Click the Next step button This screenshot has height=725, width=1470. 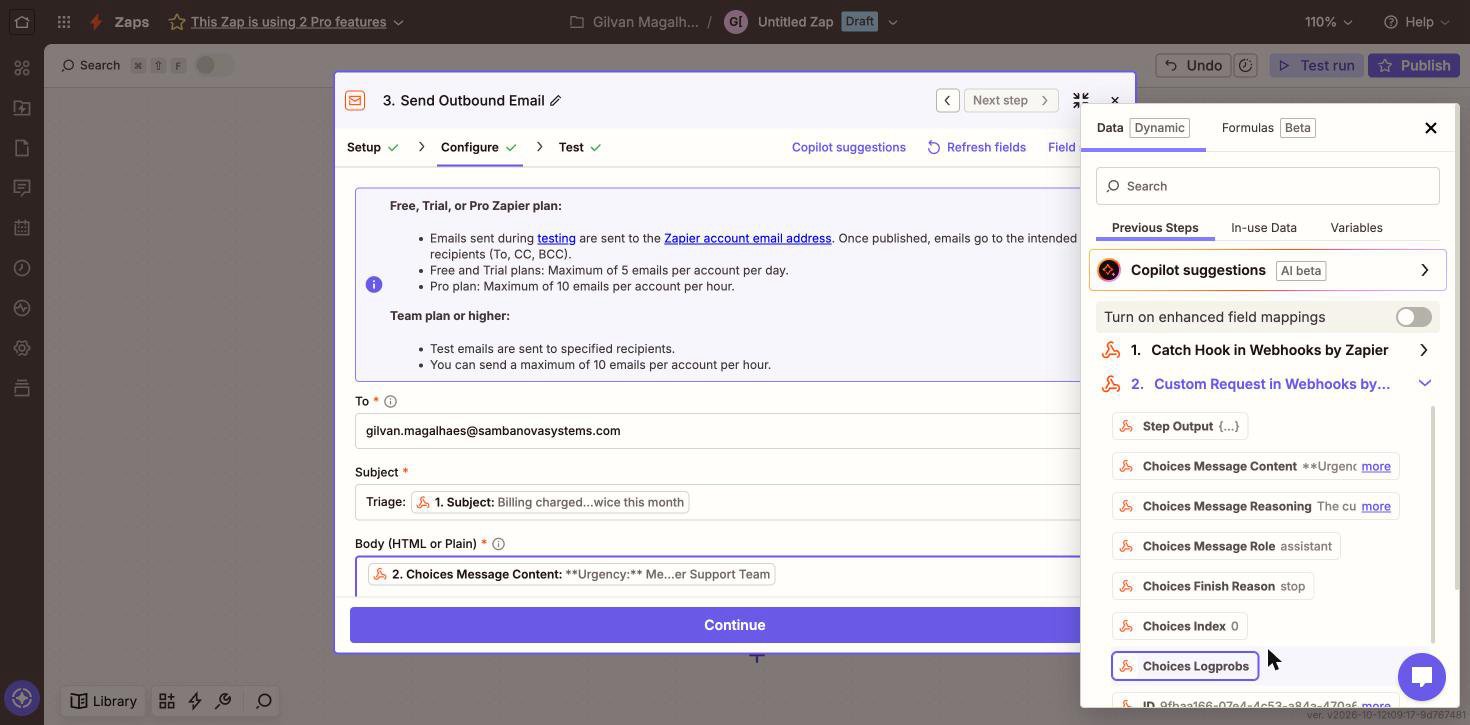pyautogui.click(x=1011, y=100)
